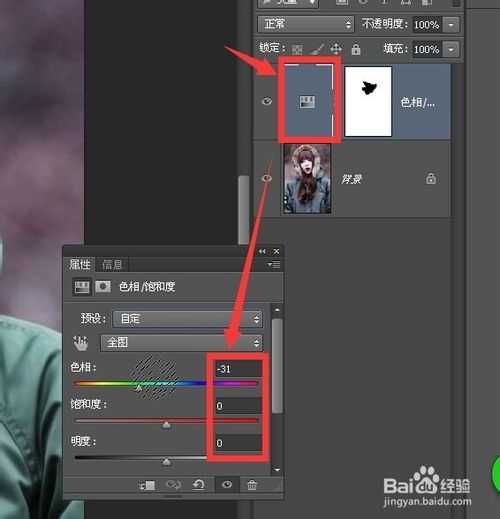500x519 pixels.
Task: Click the lock all padlock icon
Action: click(356, 49)
